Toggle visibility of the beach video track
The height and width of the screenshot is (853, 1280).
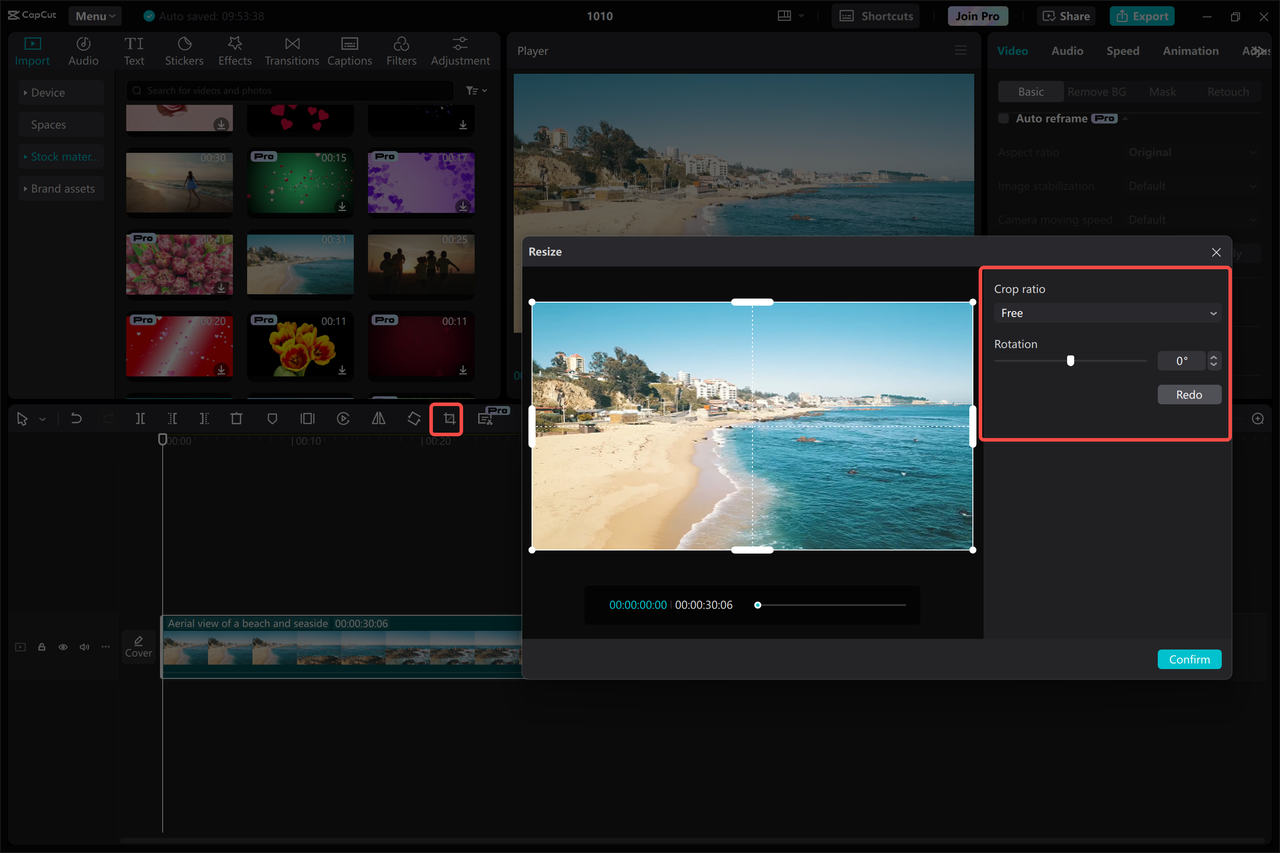tap(62, 647)
